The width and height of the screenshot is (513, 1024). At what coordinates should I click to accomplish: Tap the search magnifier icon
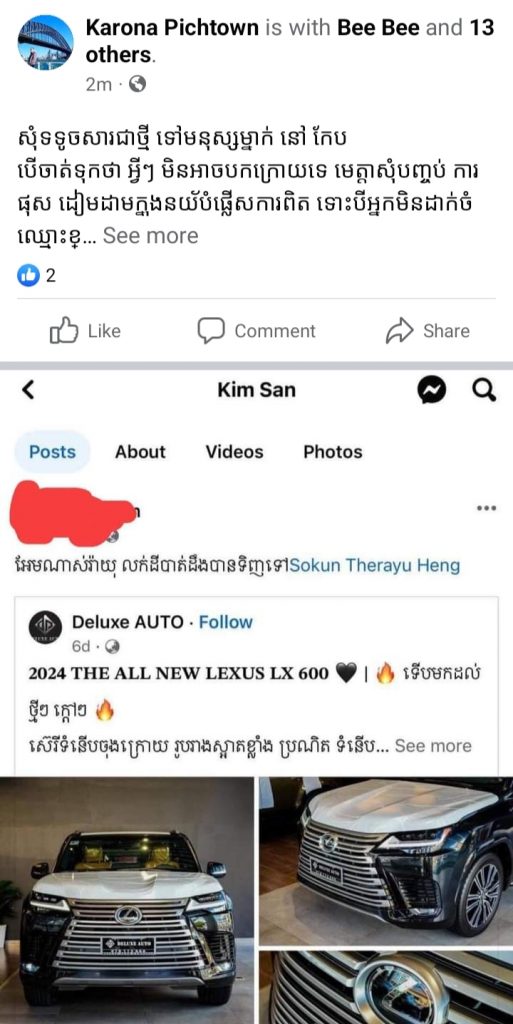(484, 391)
